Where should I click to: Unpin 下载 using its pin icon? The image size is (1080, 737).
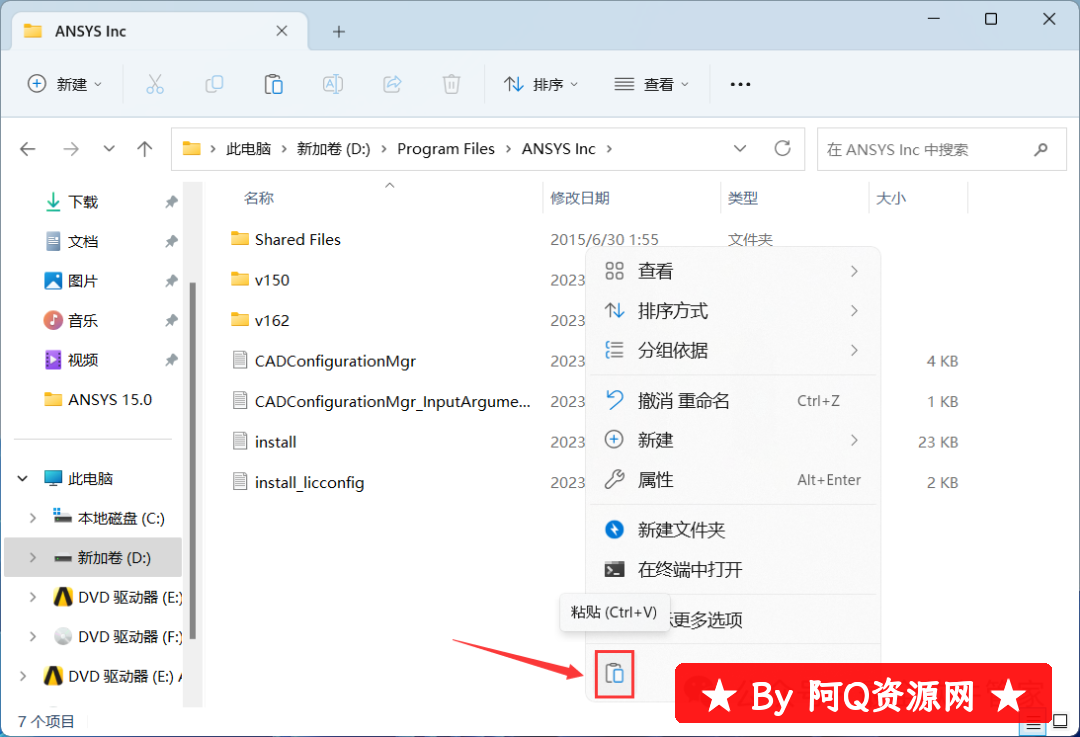[171, 202]
